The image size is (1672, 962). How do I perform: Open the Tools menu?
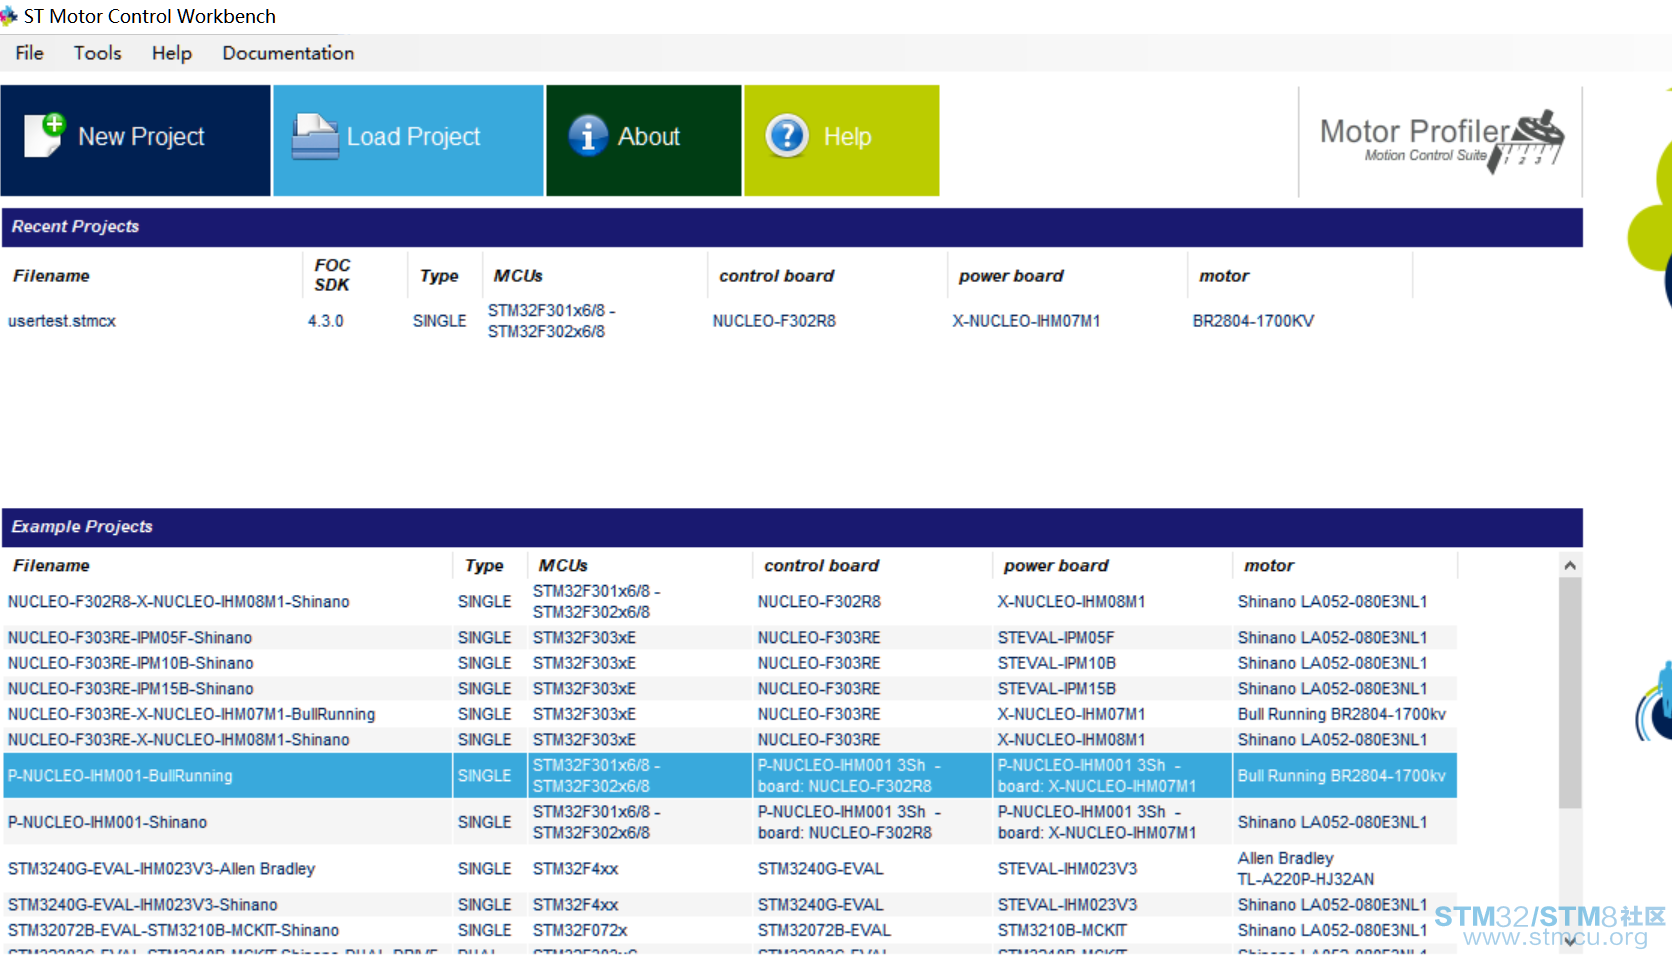coord(97,53)
